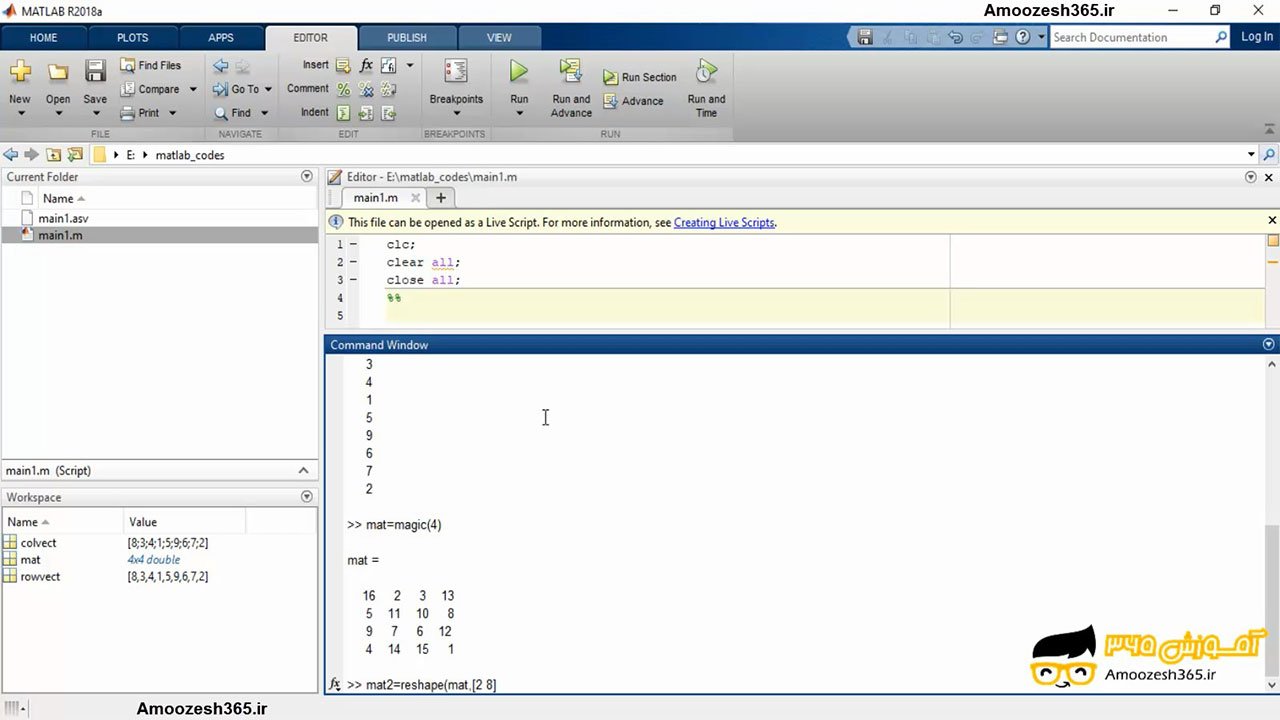Click the New file plus icon
Image resolution: width=1280 pixels, height=720 pixels.
coord(20,72)
